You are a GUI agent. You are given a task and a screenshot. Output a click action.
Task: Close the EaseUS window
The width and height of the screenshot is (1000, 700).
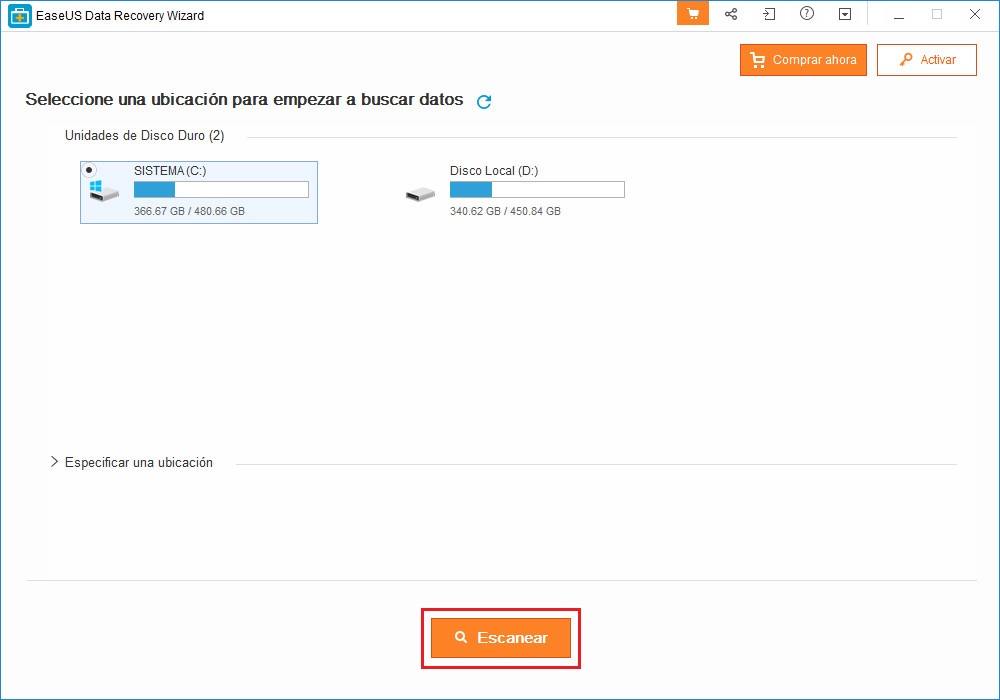(x=974, y=14)
